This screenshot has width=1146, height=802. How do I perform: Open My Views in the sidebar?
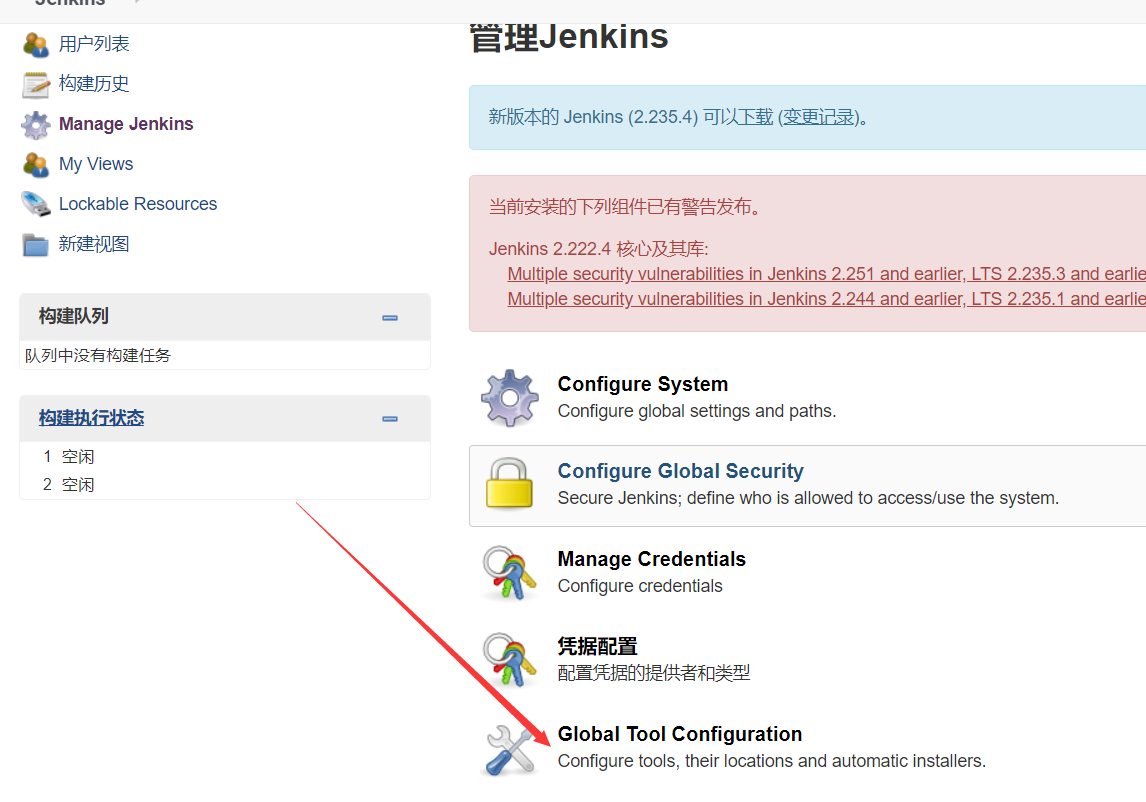point(96,164)
